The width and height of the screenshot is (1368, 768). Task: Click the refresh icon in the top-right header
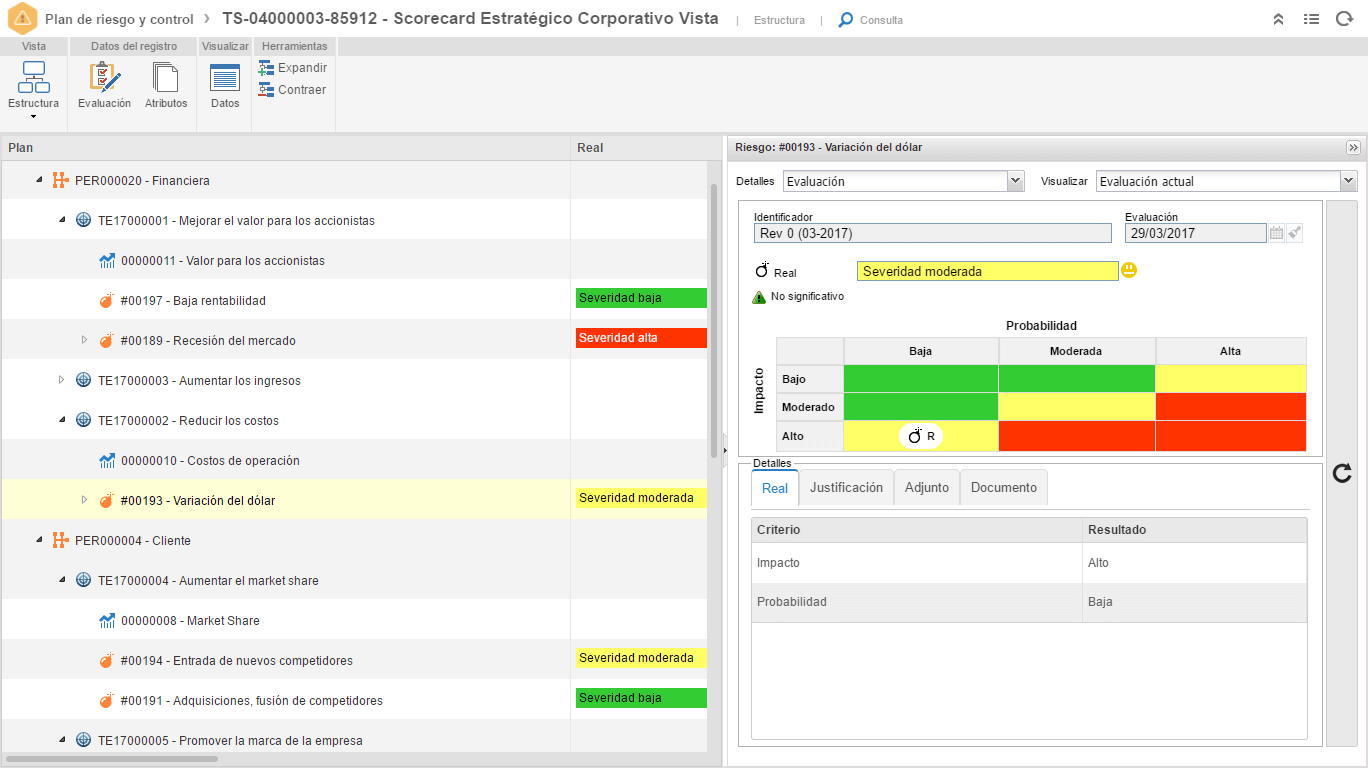click(1344, 19)
